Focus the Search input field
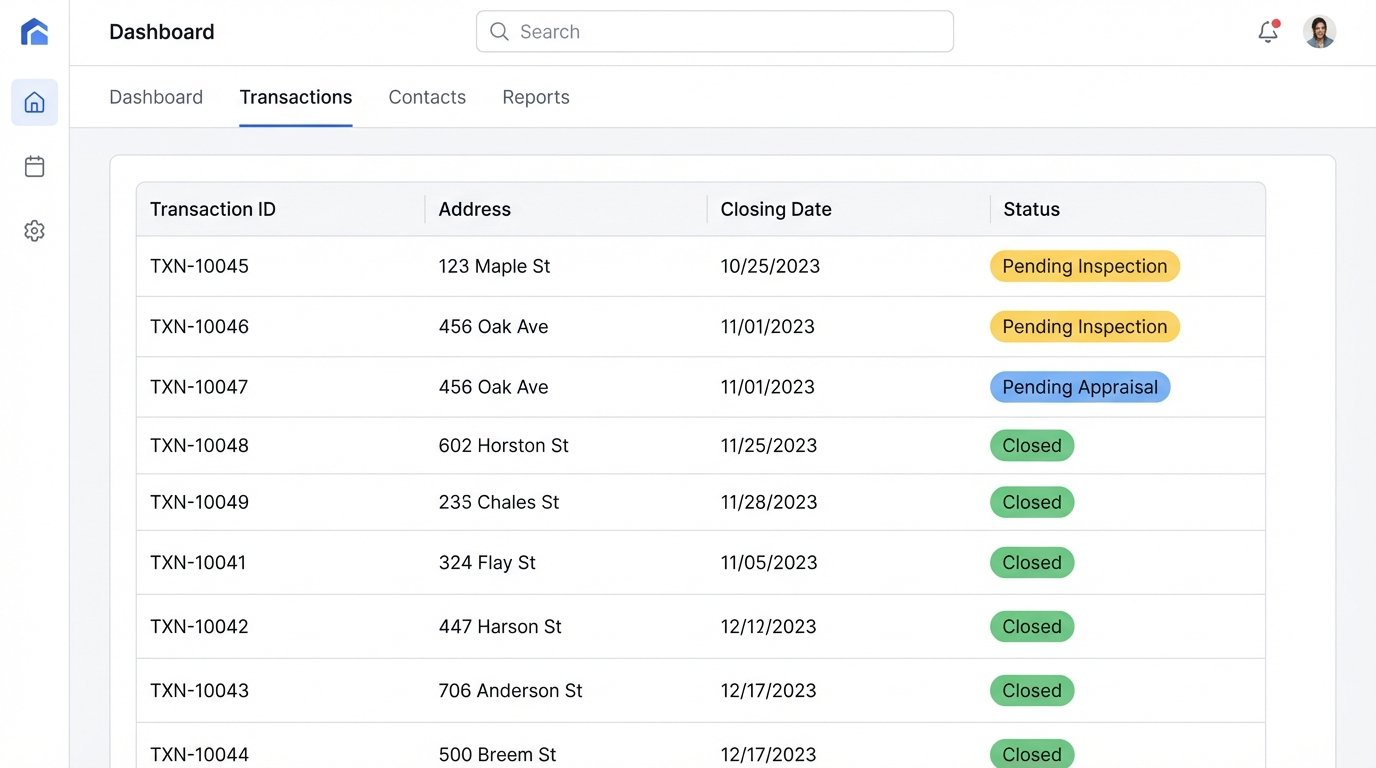 click(x=730, y=32)
